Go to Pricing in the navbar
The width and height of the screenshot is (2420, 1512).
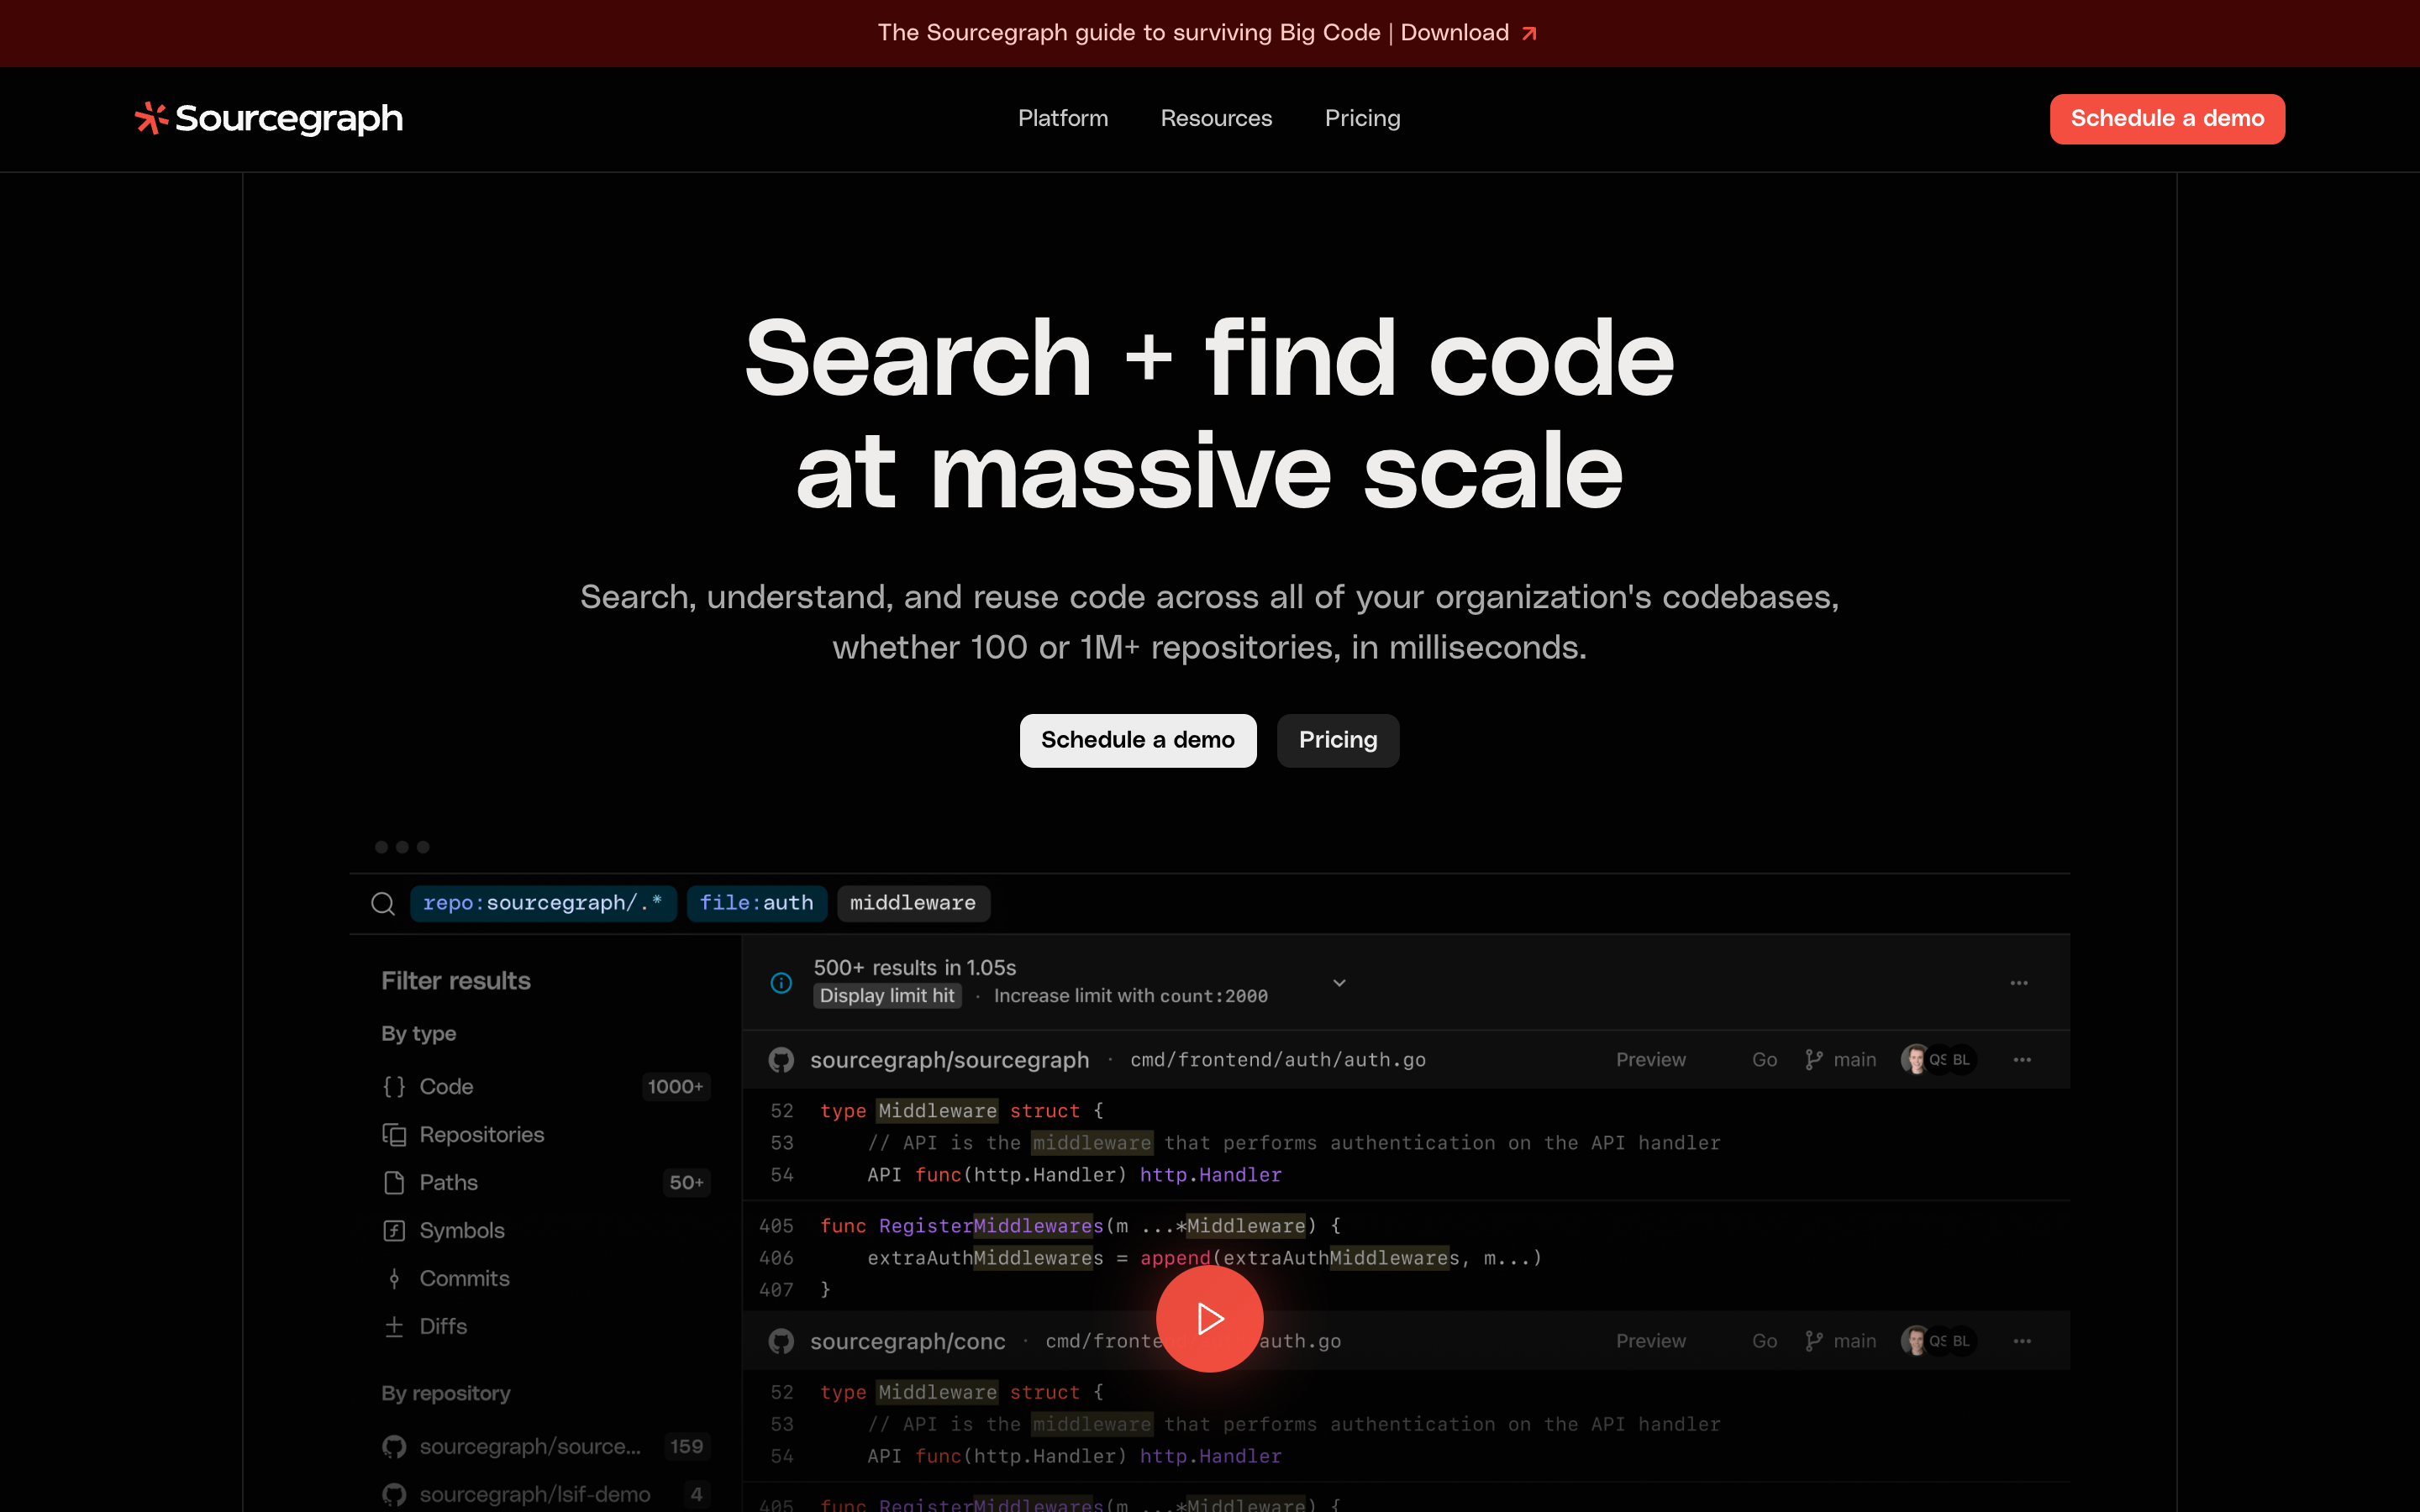(x=1362, y=118)
